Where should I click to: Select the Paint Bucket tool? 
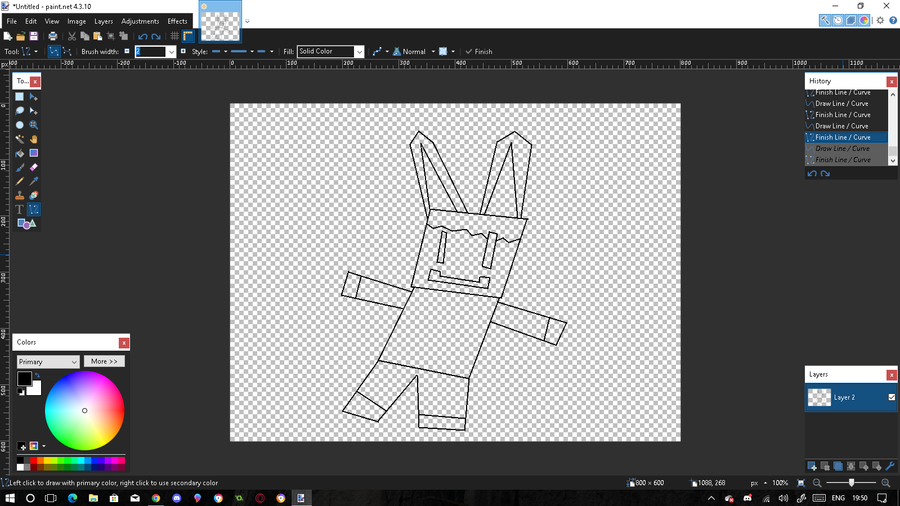tap(20, 153)
